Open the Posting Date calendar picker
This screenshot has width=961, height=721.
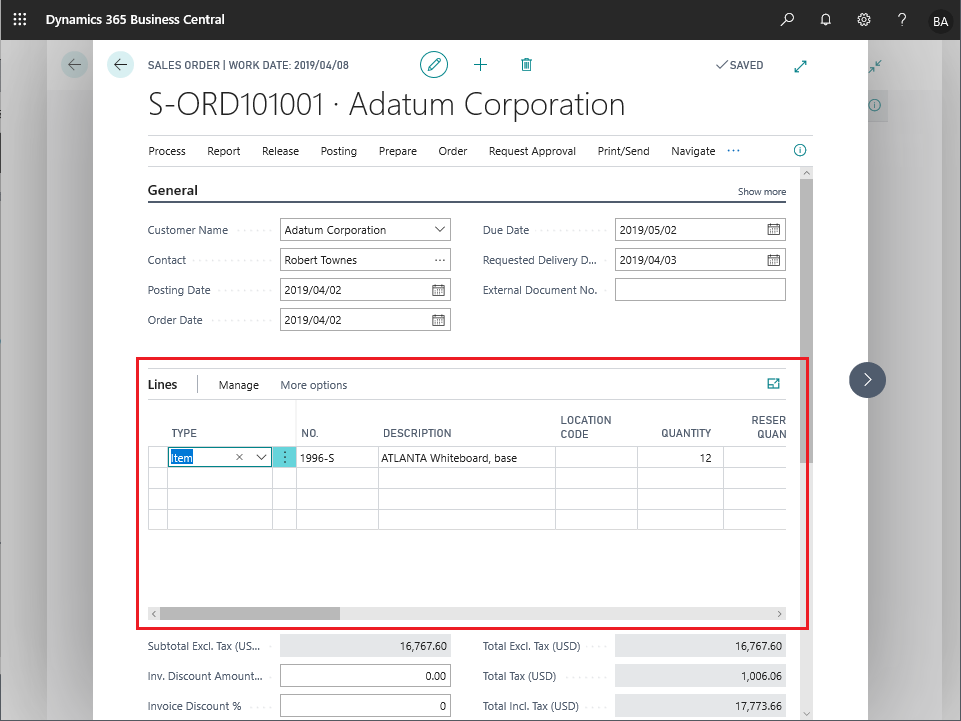[438, 290]
